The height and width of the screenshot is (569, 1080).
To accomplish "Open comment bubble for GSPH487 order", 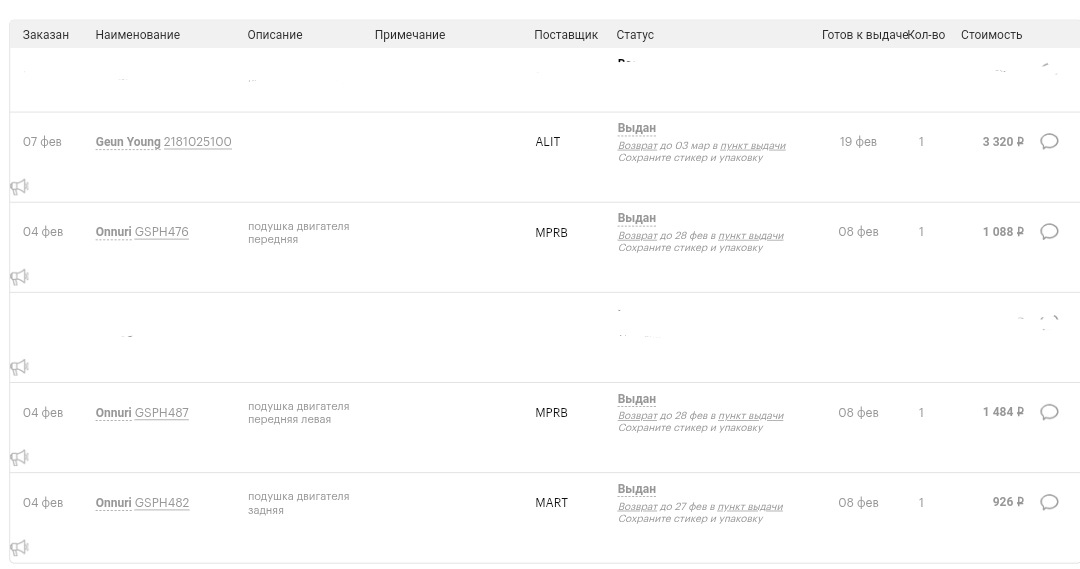I will coord(1049,413).
